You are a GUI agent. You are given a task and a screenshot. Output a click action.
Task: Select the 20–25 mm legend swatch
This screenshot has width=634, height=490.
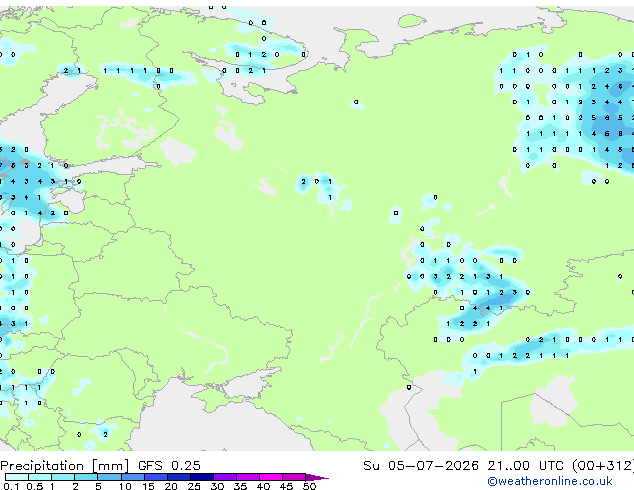178,477
